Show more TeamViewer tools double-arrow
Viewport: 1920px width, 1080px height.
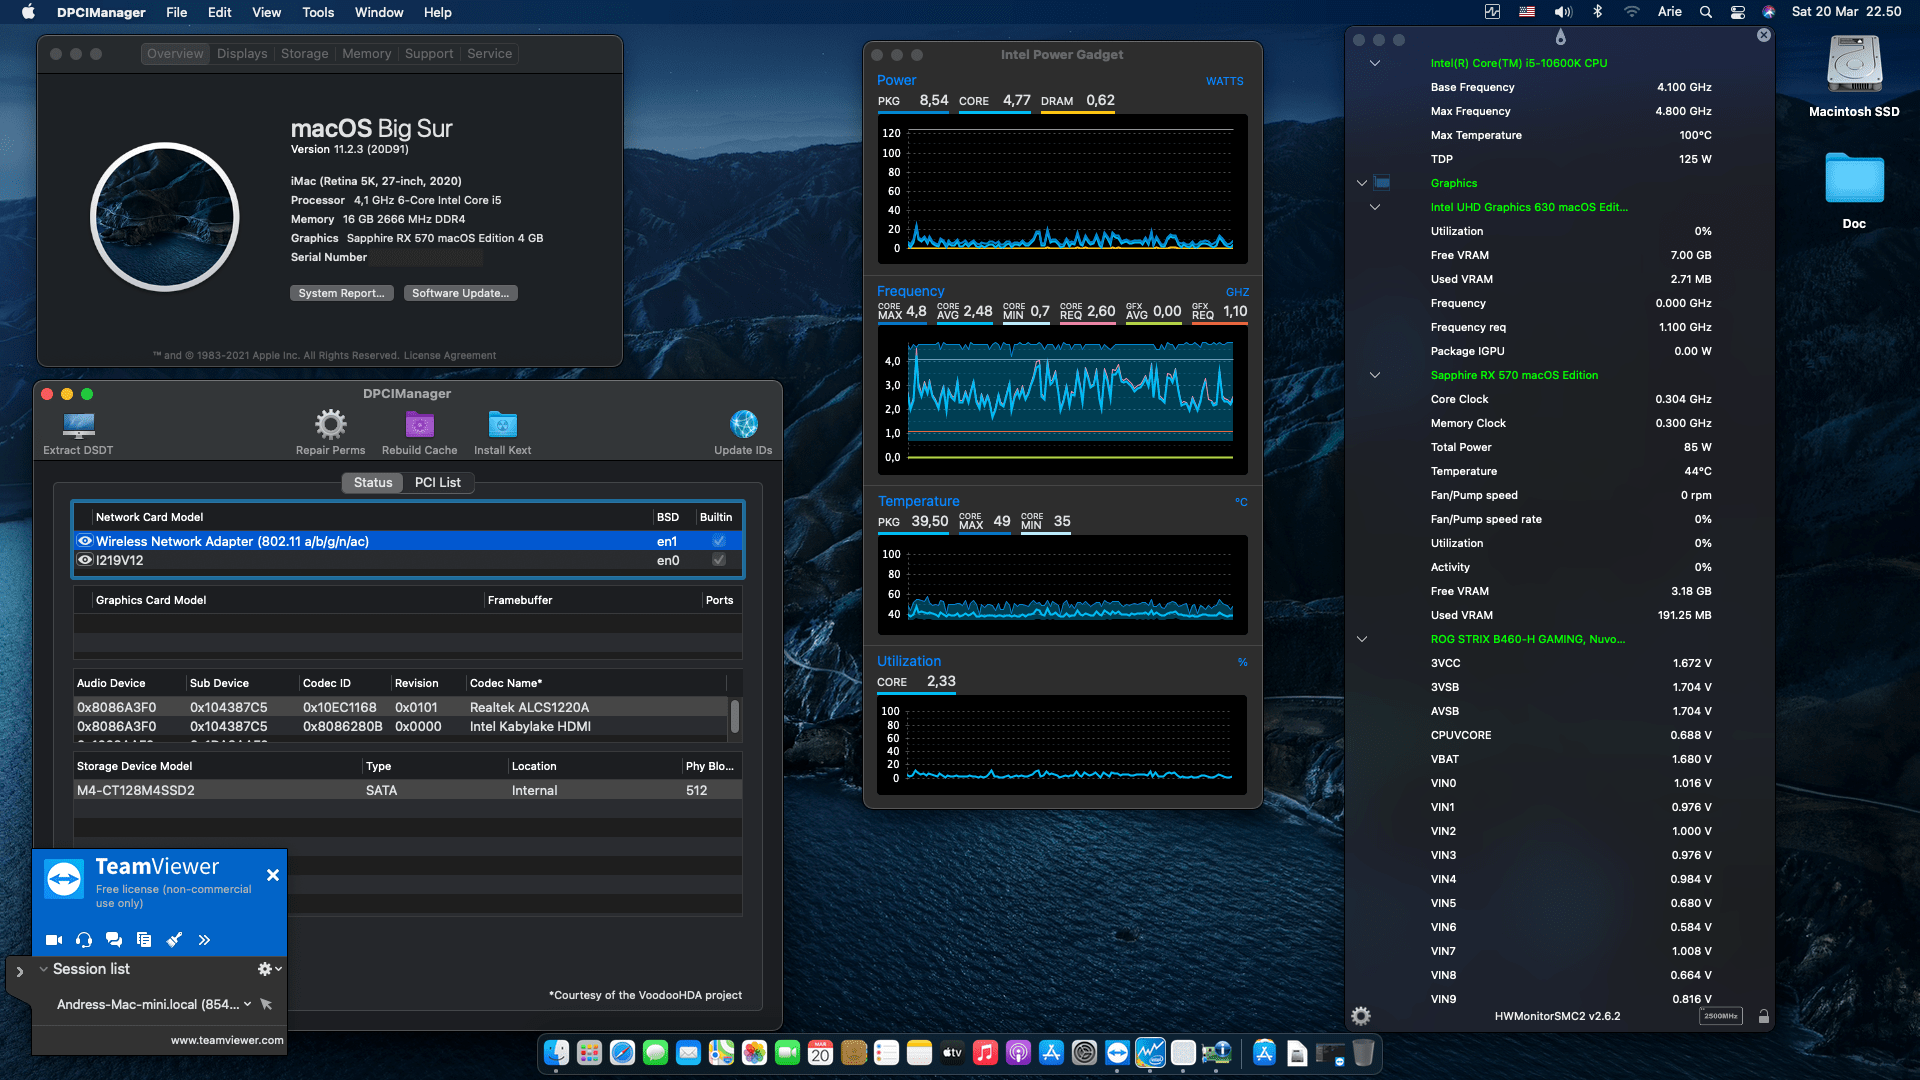coord(204,940)
